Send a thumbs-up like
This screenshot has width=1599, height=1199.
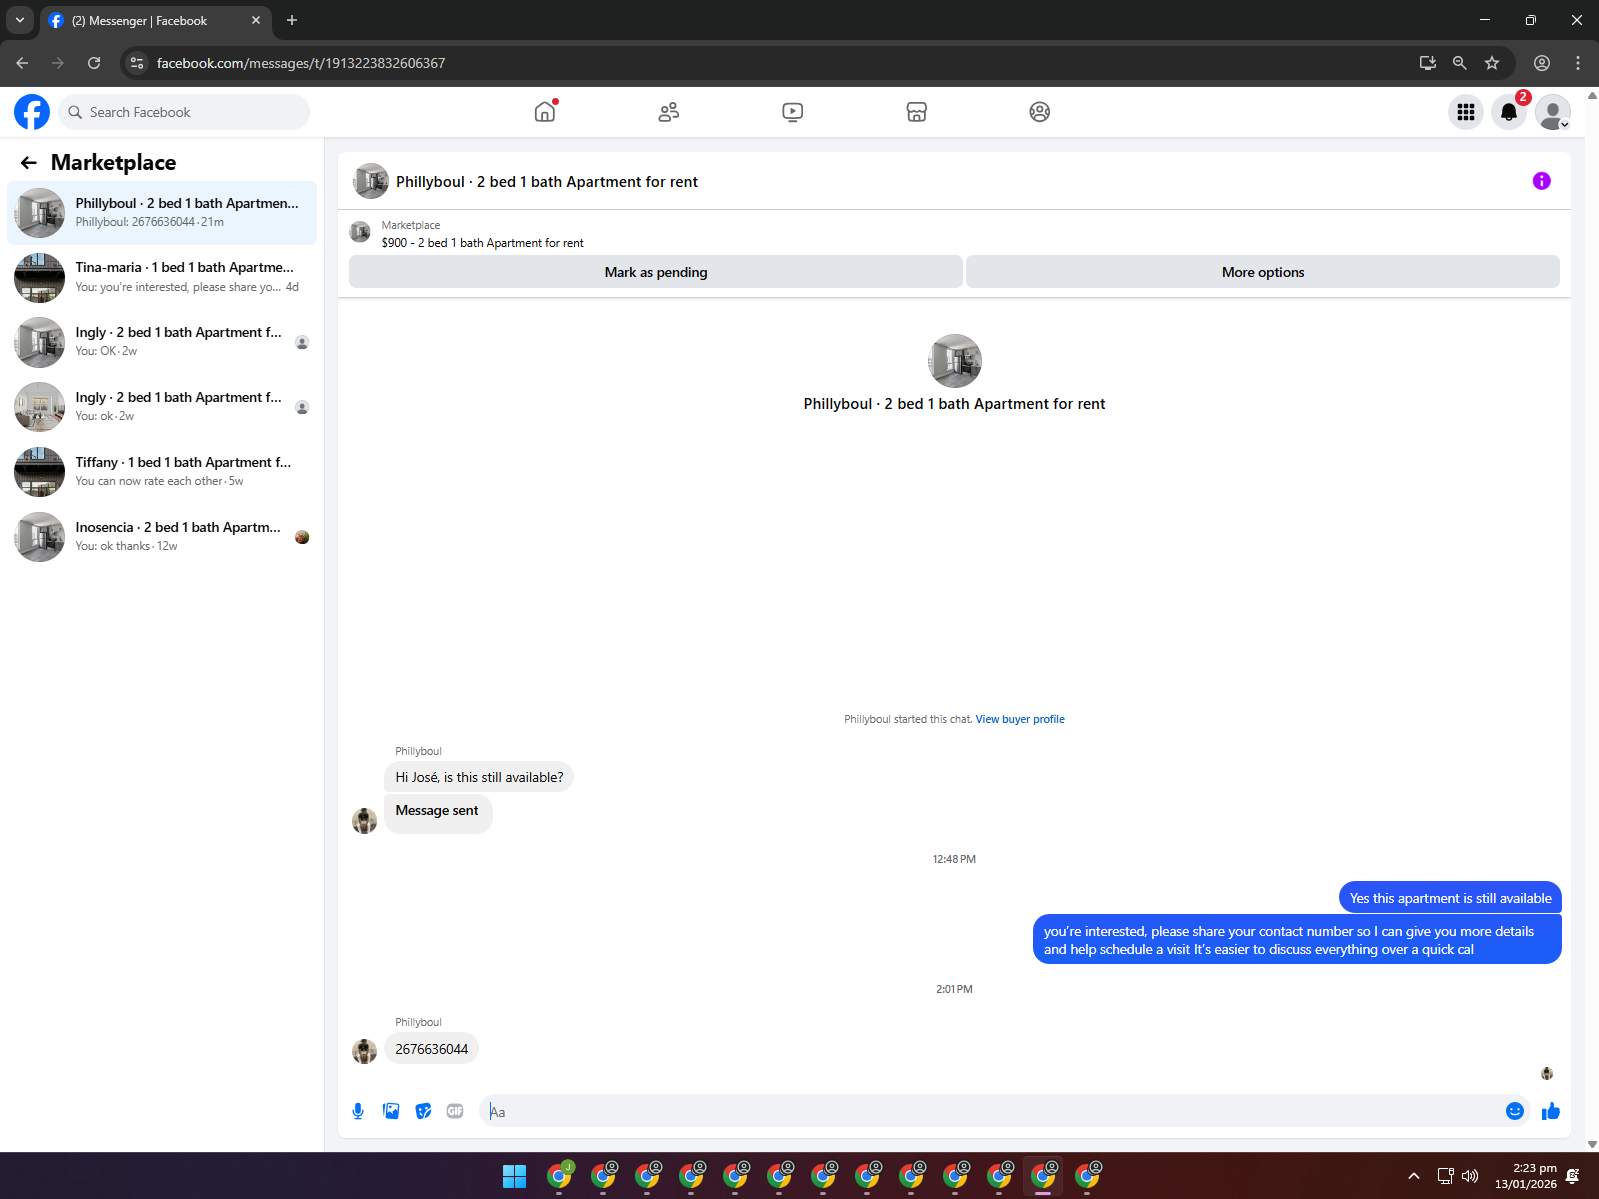pyautogui.click(x=1551, y=1111)
